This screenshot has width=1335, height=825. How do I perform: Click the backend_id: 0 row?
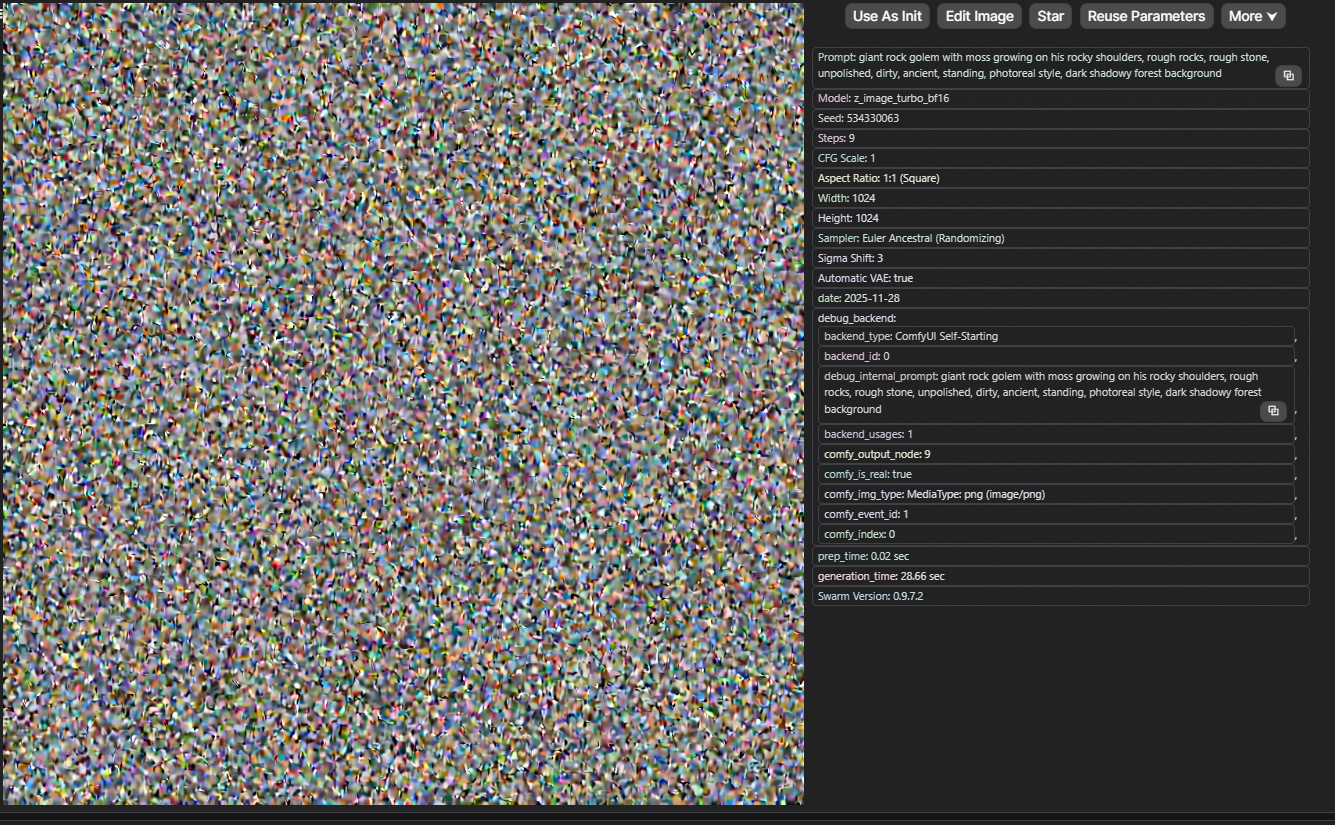tap(1057, 356)
